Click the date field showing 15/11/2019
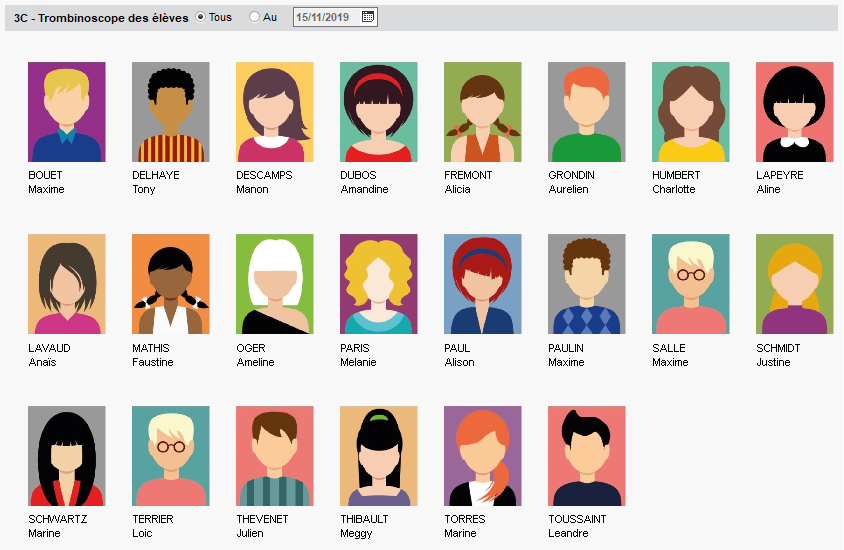Screen dimensions: 844x550 (328, 17)
